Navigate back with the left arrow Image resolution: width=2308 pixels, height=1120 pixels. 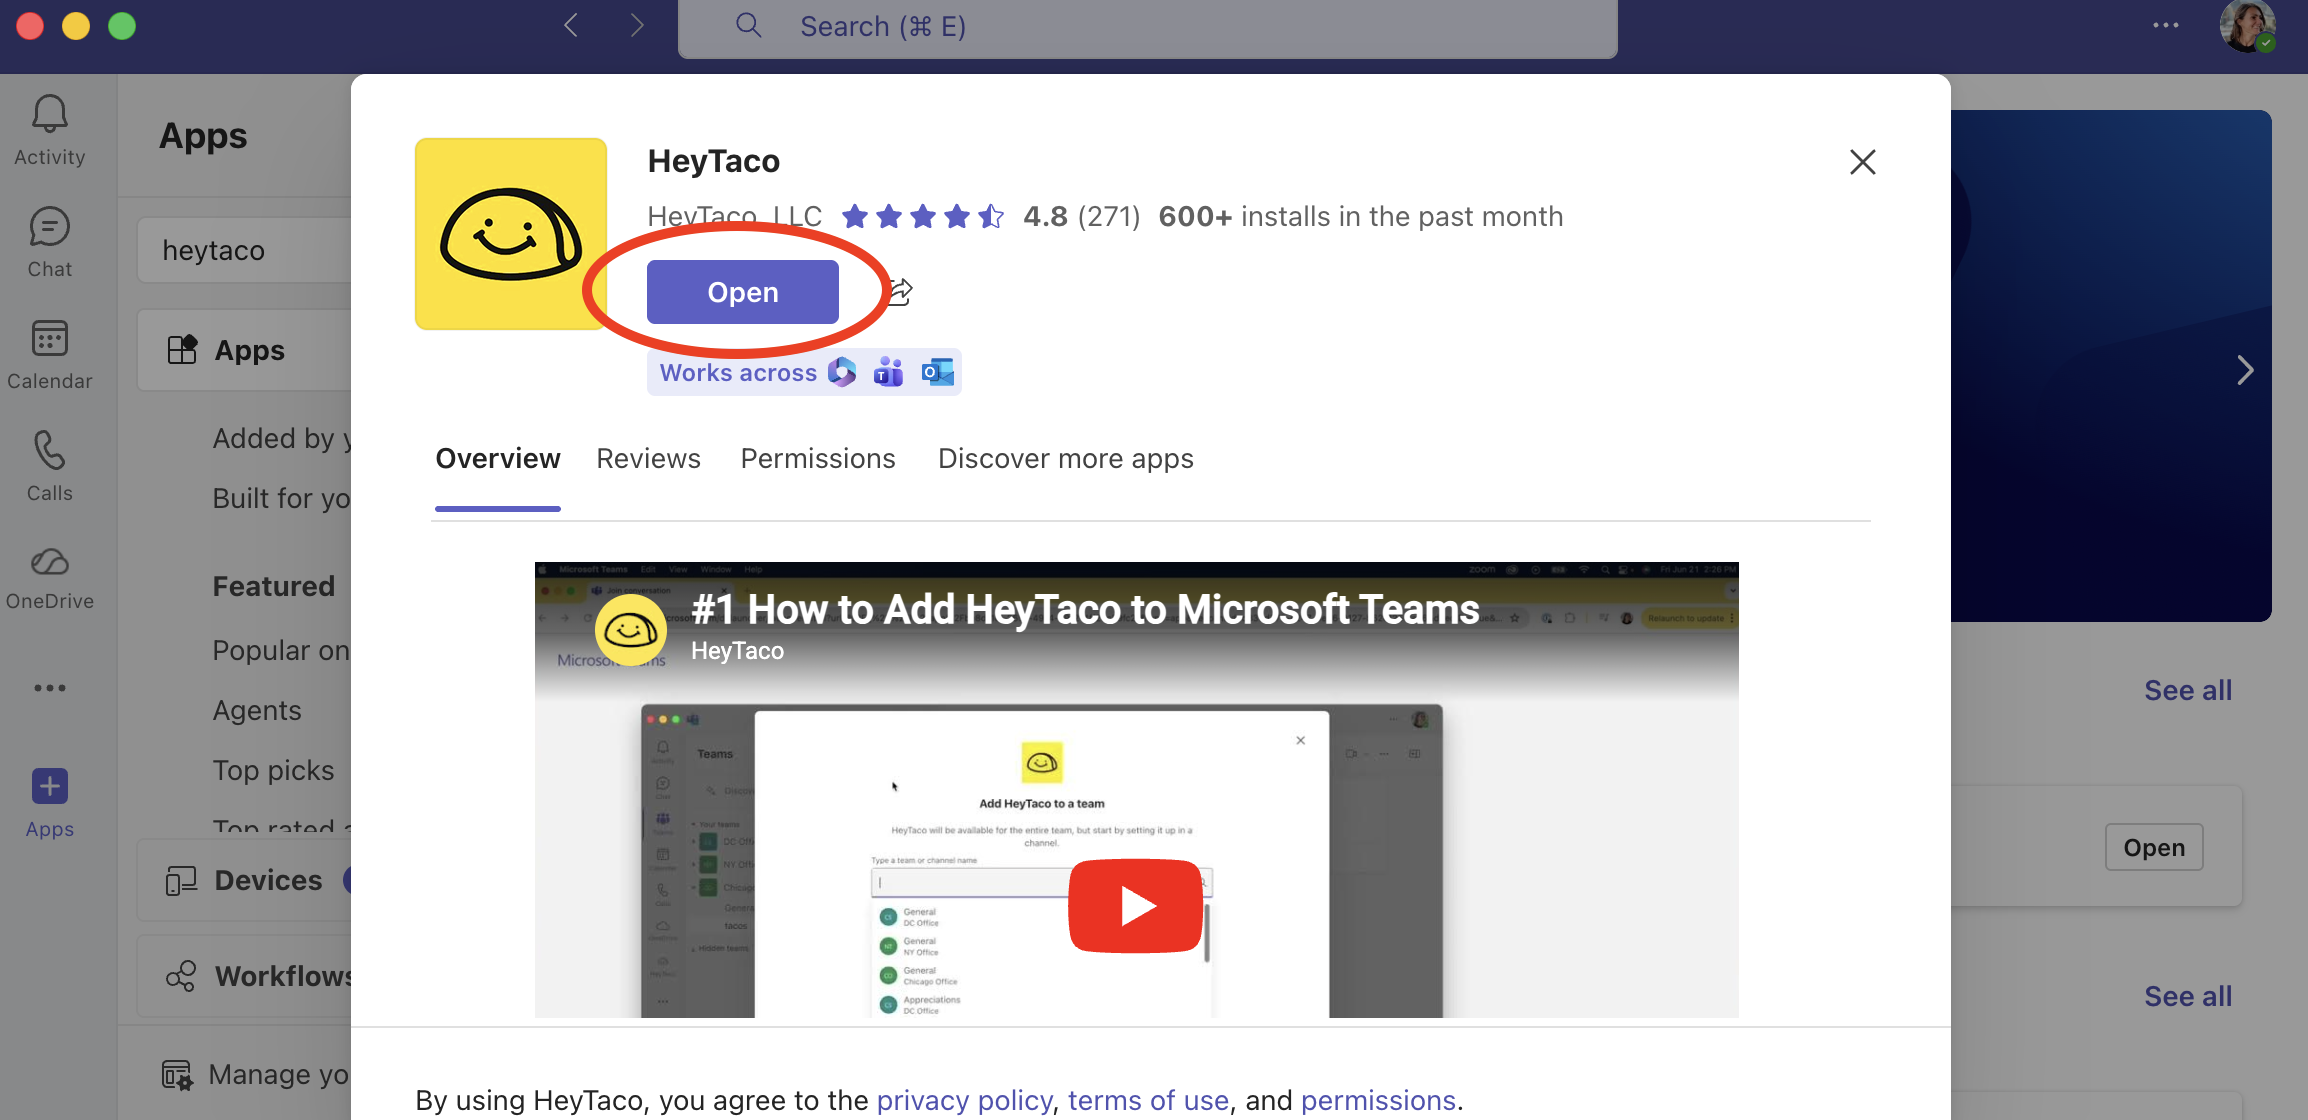click(571, 26)
